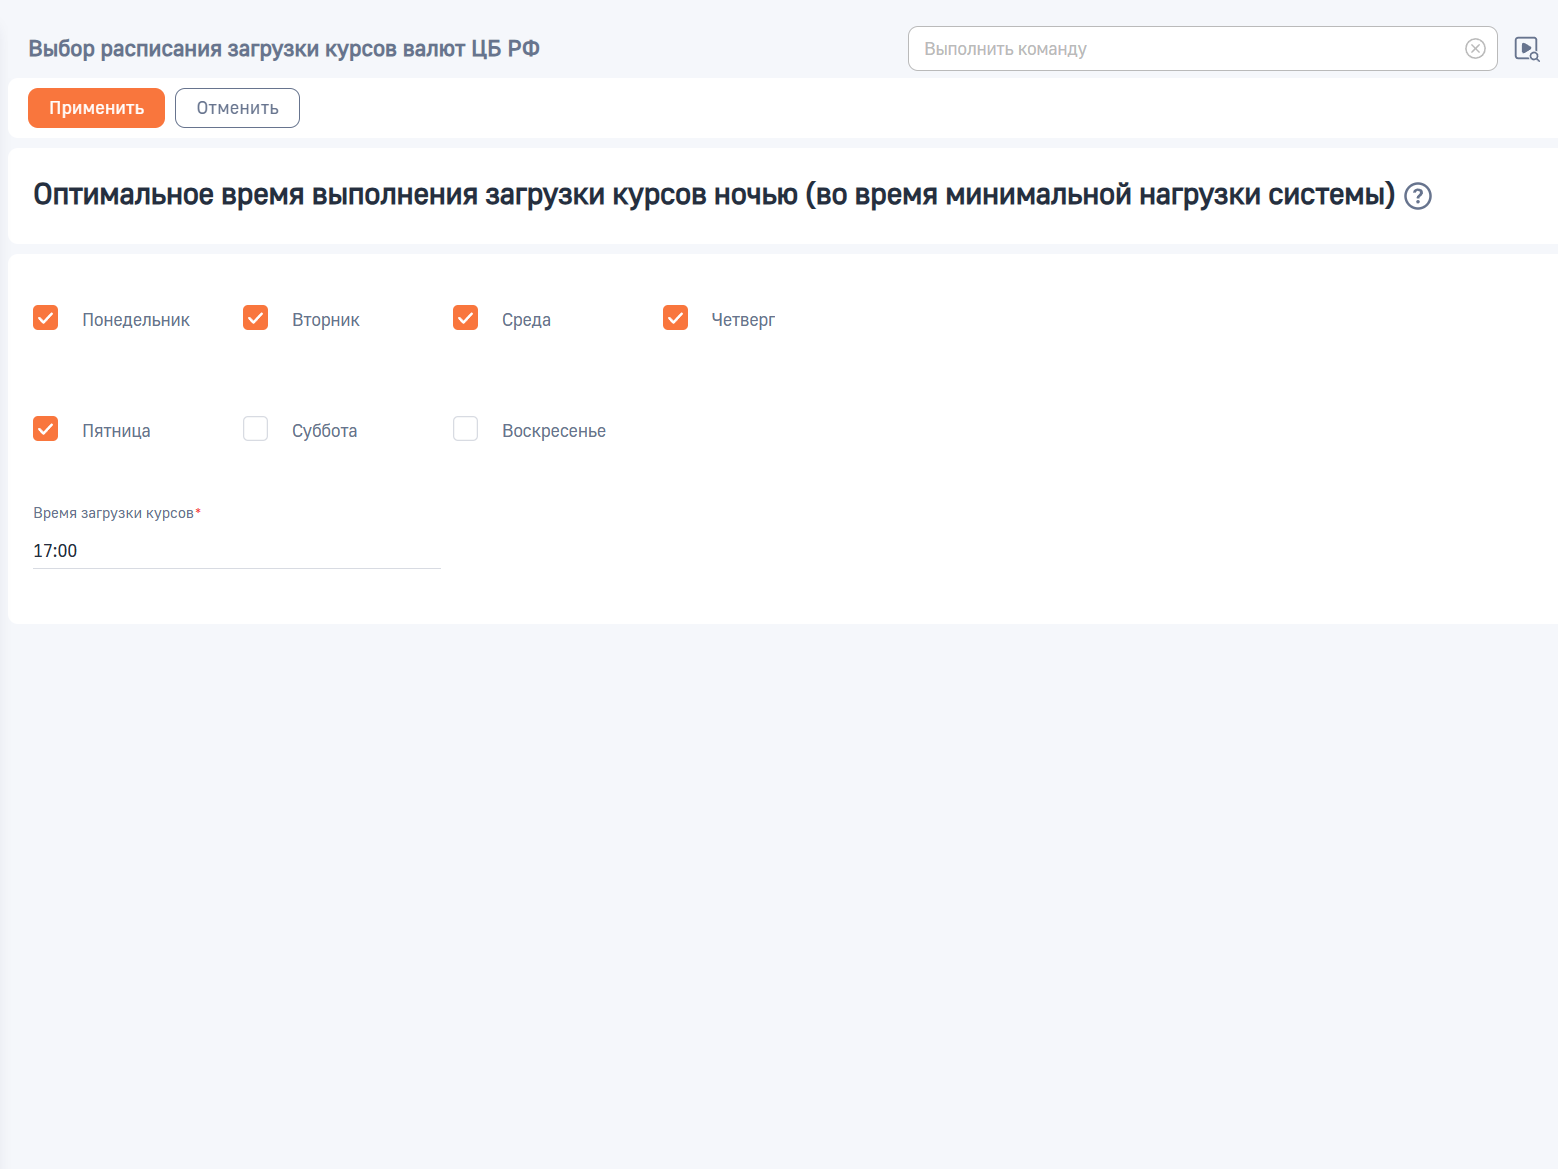Clear the command field with the X icon
Image resolution: width=1558 pixels, height=1169 pixels.
pos(1475,49)
